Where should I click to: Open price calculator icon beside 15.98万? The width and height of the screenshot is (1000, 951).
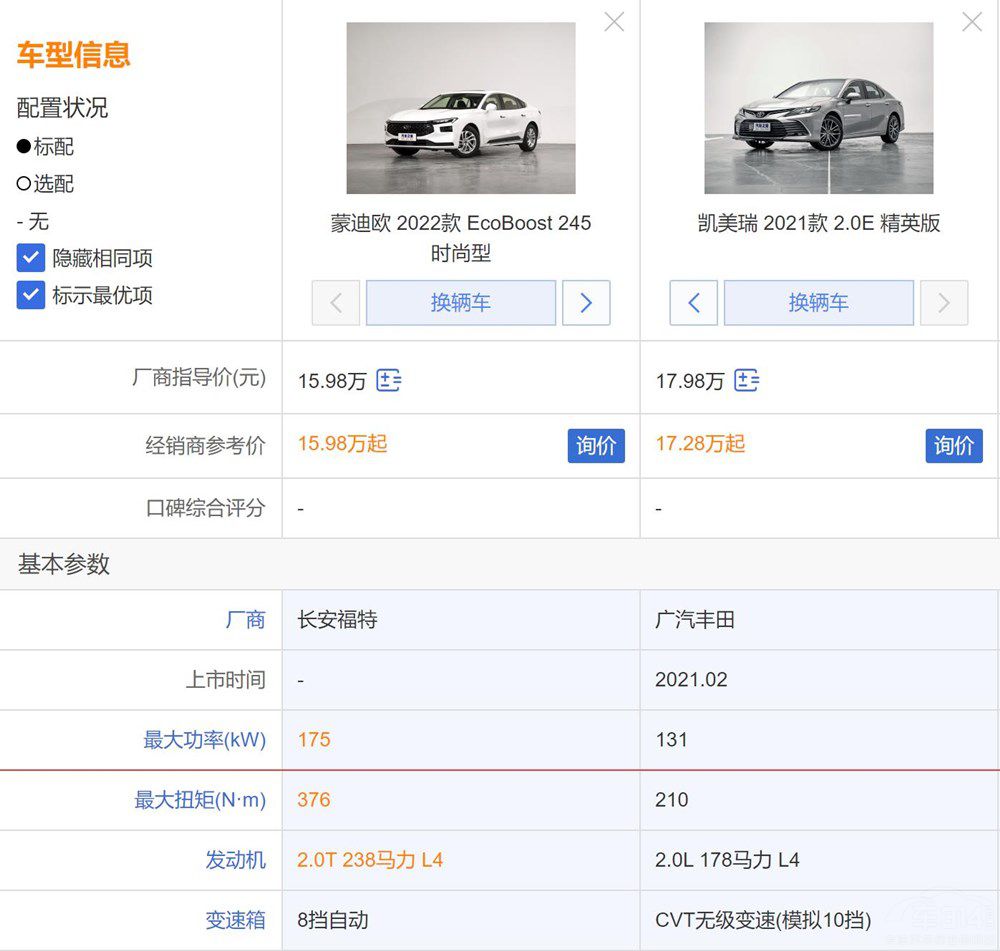point(389,380)
